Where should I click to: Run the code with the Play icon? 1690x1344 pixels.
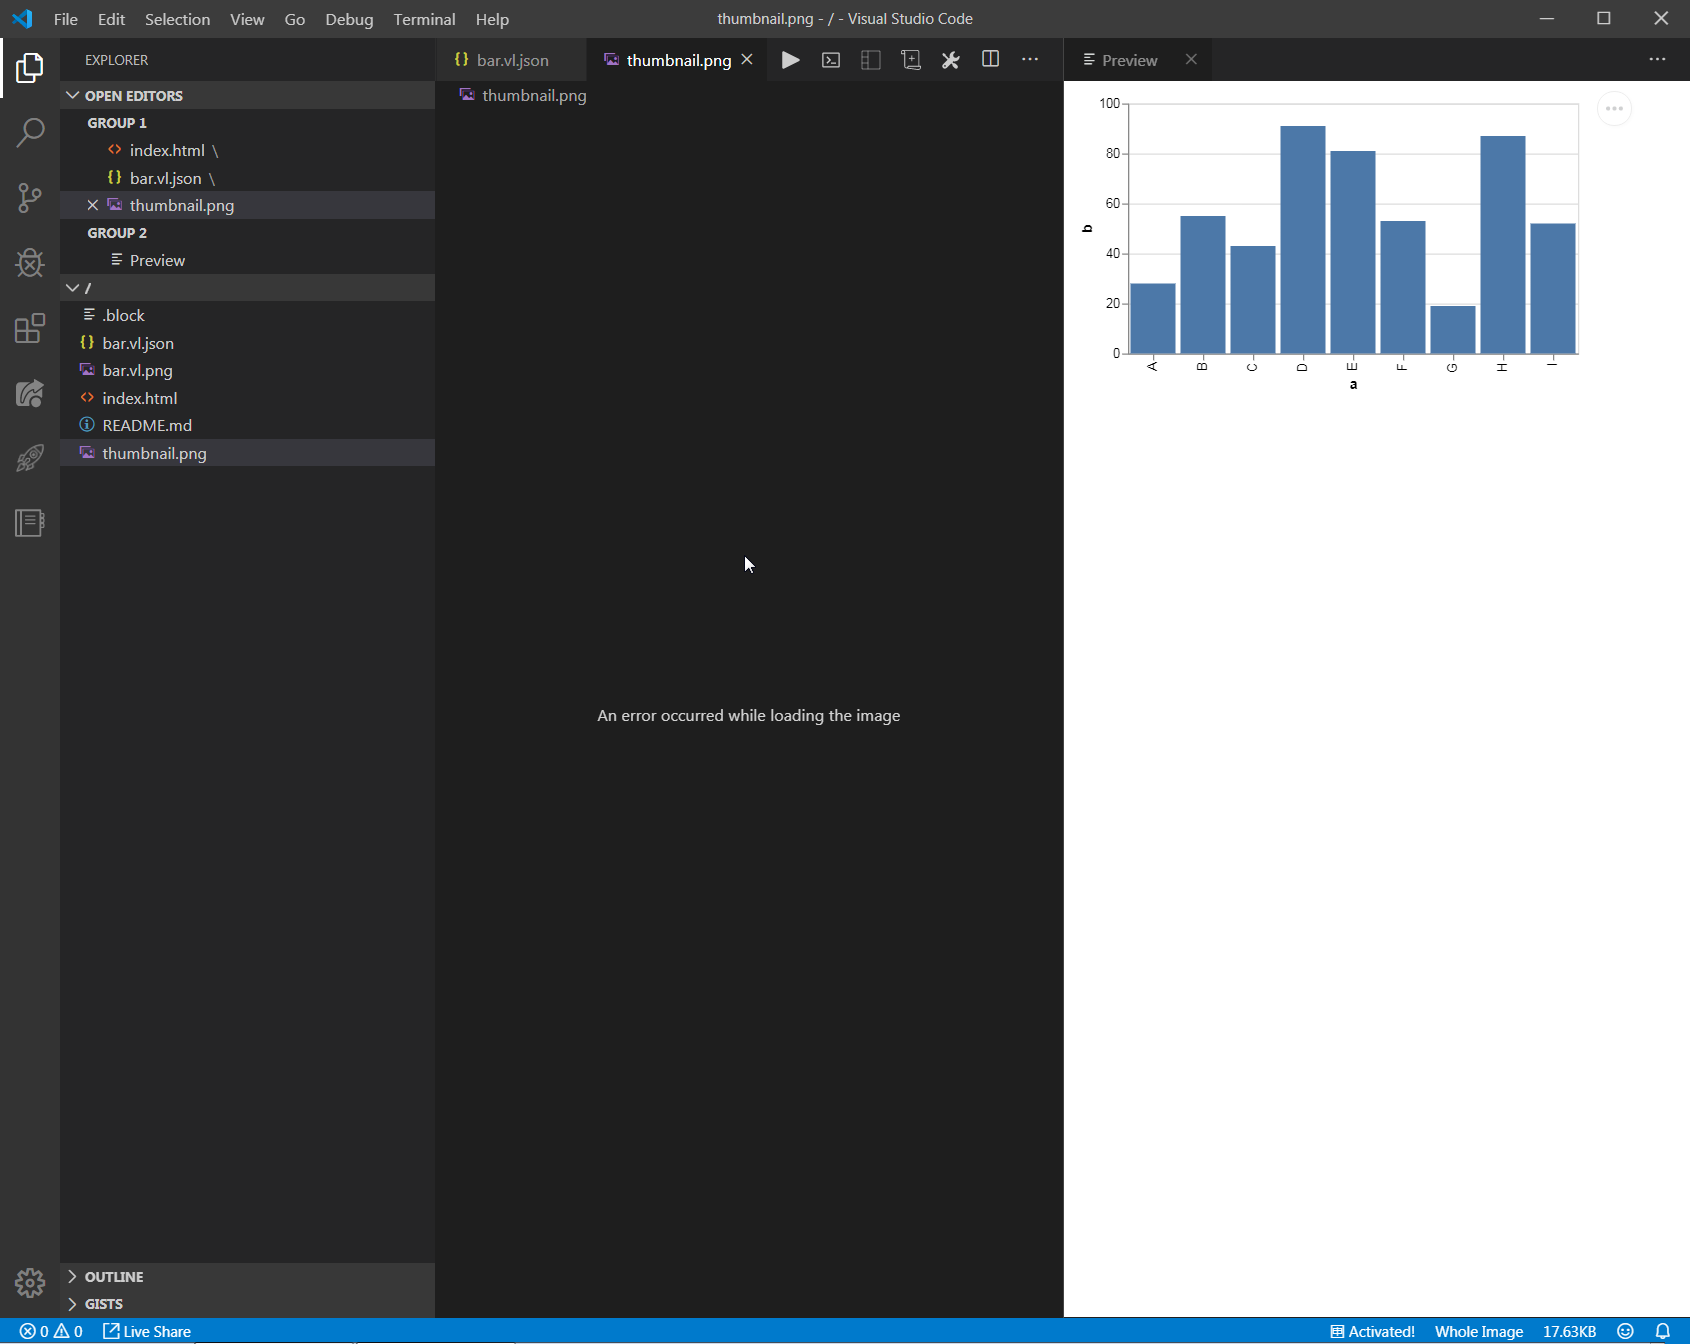pos(790,60)
